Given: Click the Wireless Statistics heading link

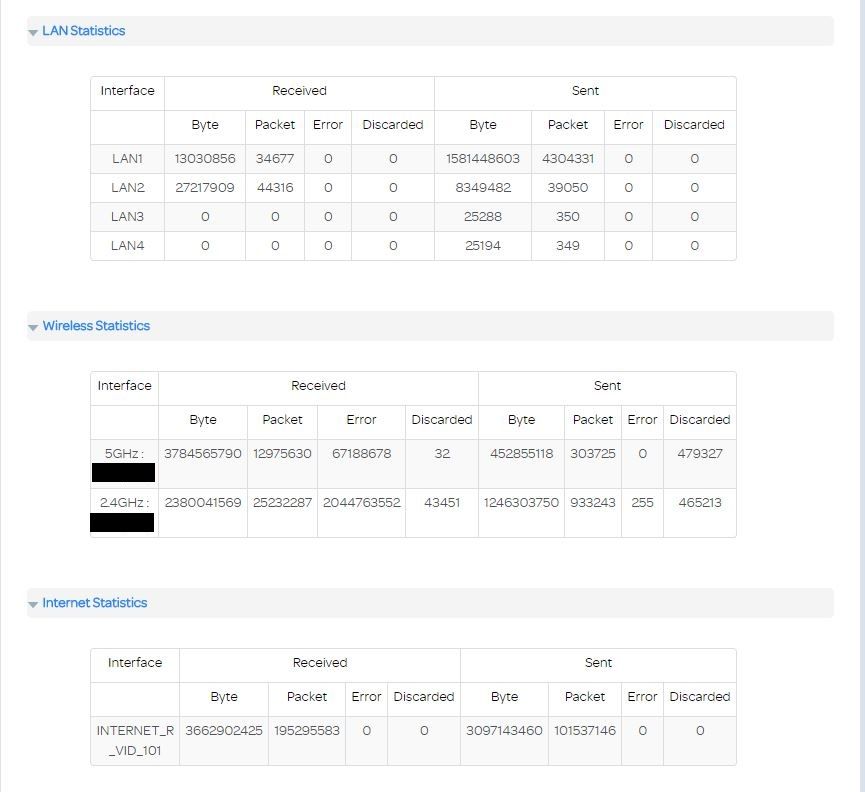Looking at the screenshot, I should (96, 326).
